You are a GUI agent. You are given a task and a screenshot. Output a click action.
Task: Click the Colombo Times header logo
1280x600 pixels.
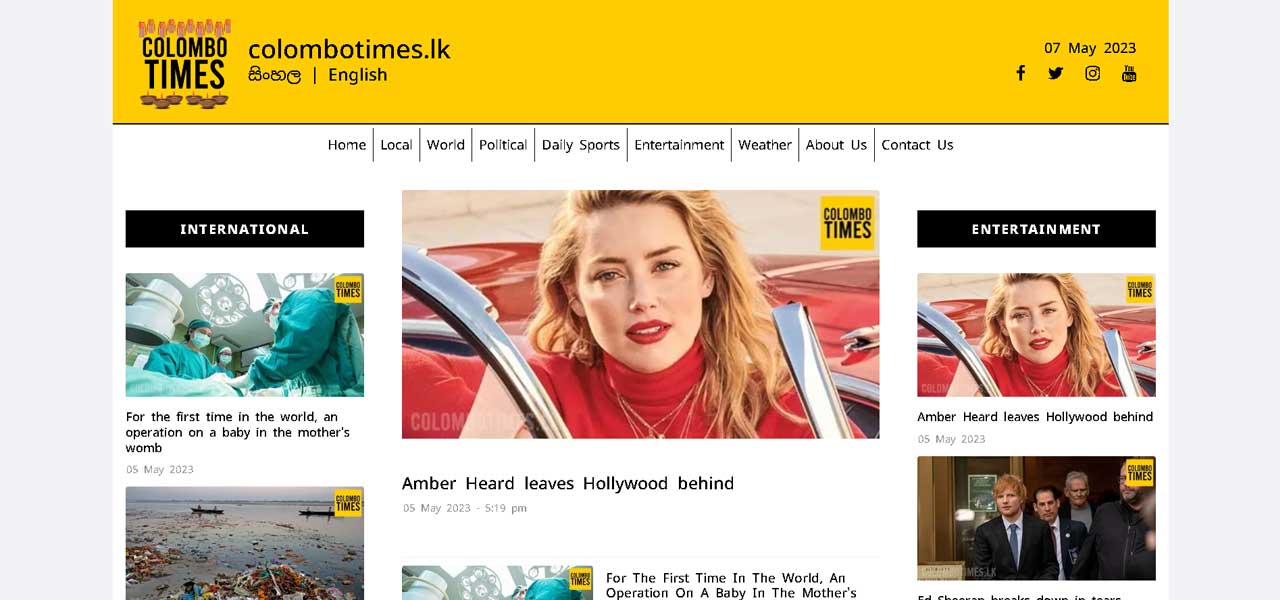point(185,62)
